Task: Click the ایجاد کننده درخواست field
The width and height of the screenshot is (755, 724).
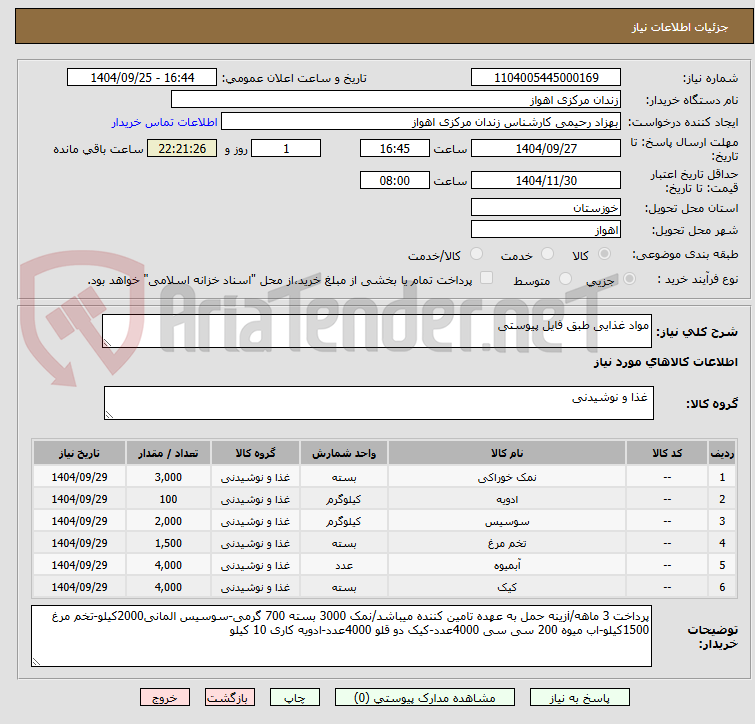Action: click(x=421, y=122)
